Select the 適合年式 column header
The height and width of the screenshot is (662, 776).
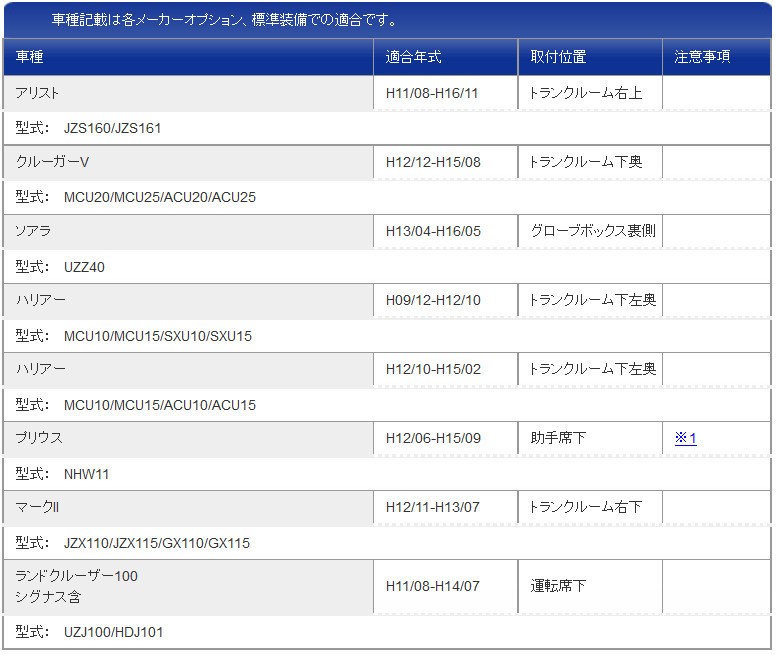[x=445, y=57]
